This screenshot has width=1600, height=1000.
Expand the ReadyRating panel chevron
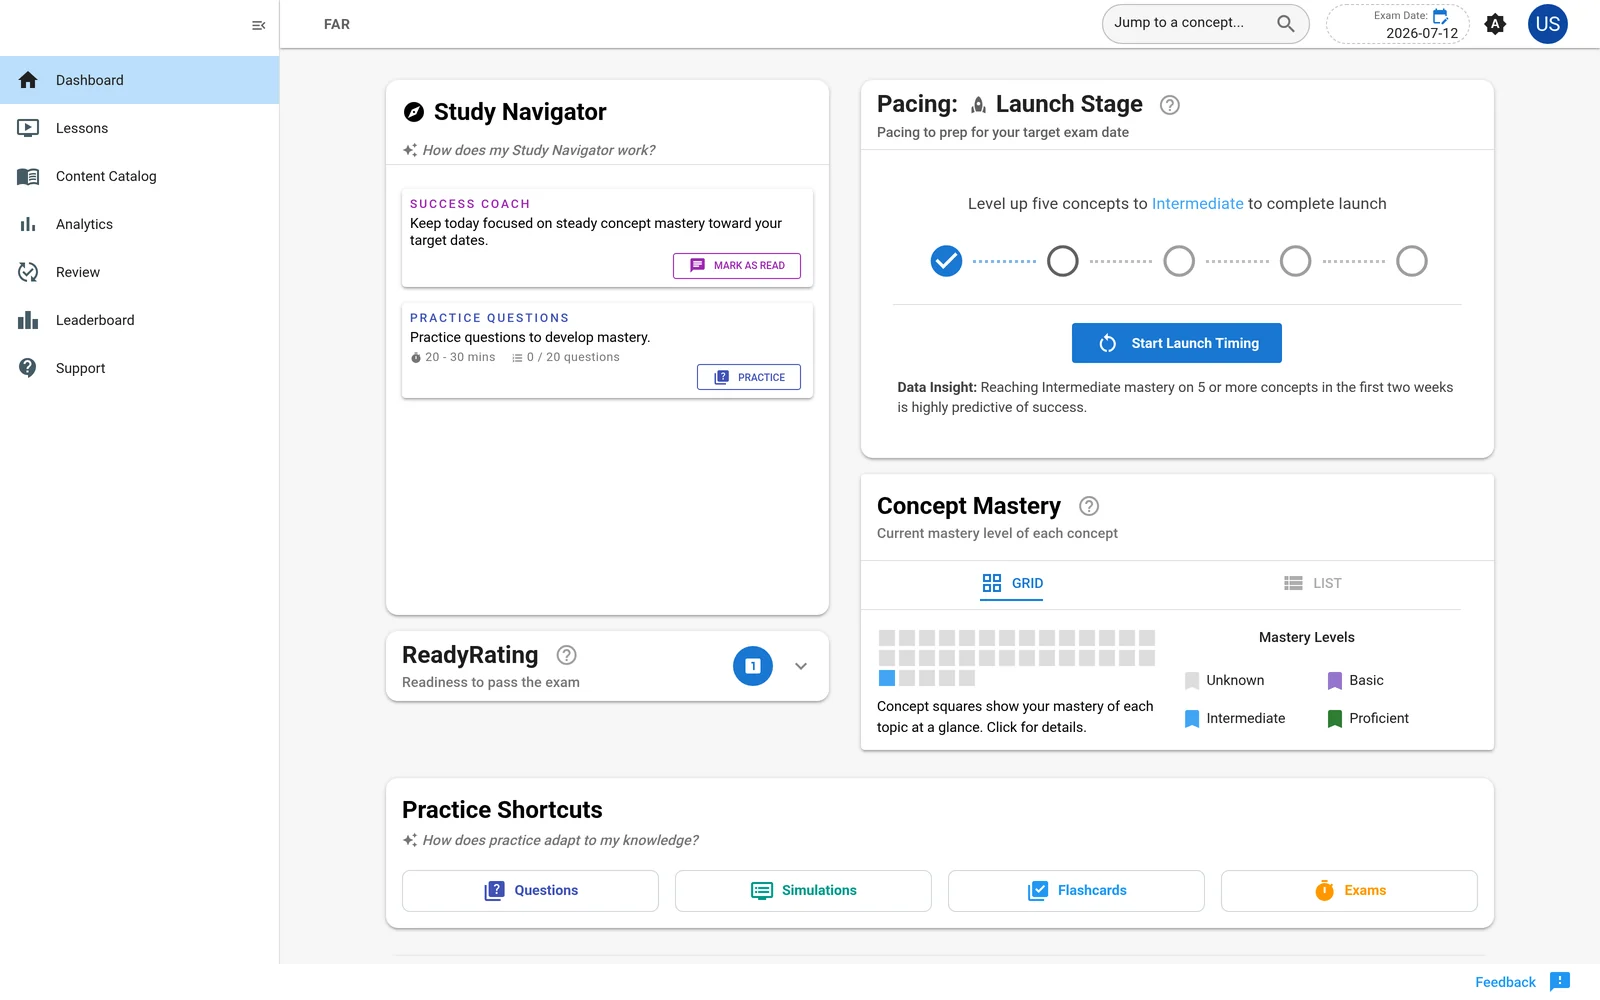[801, 666]
